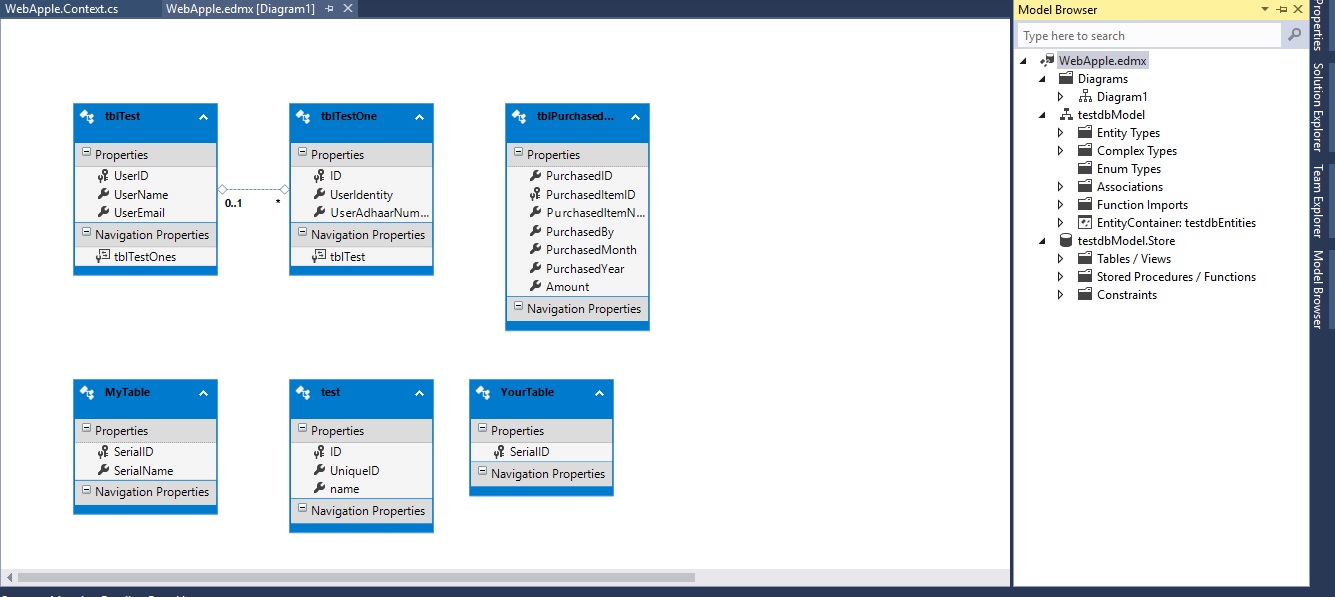Click the testdbModel.Store database icon
Screen dimensions: 1335x597
click(1066, 240)
